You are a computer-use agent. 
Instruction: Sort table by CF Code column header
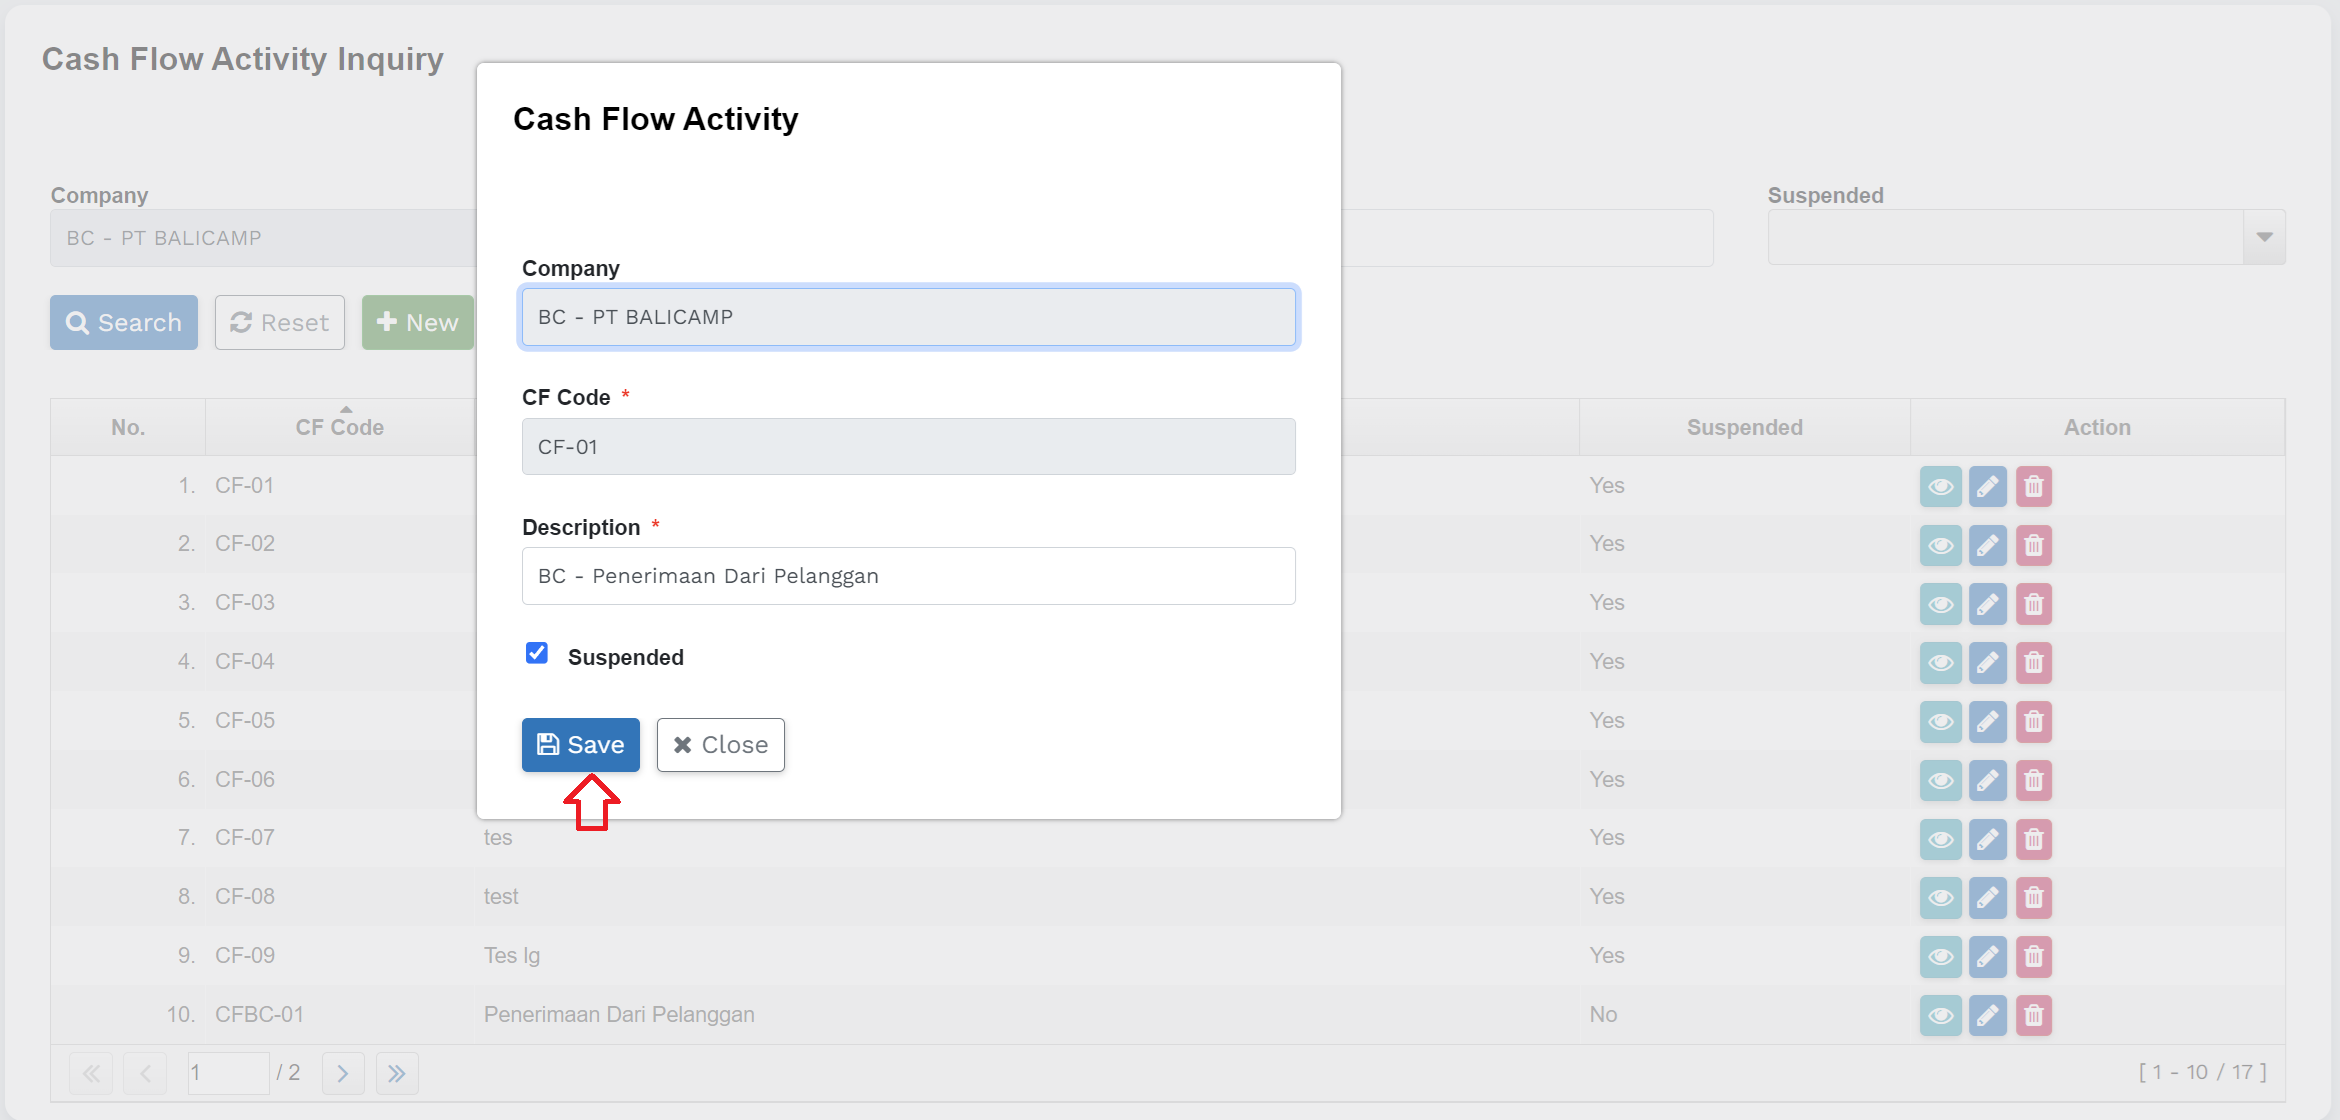click(339, 427)
